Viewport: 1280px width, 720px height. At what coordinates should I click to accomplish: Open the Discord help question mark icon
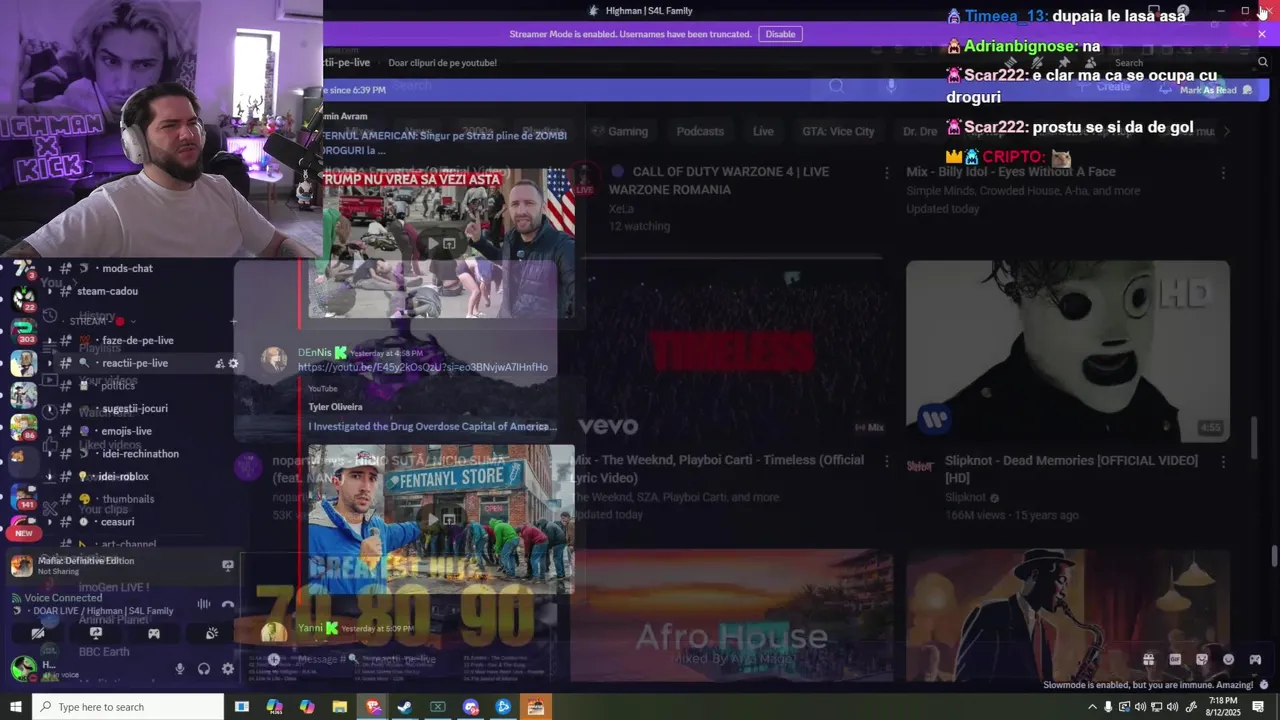(x=1183, y=11)
